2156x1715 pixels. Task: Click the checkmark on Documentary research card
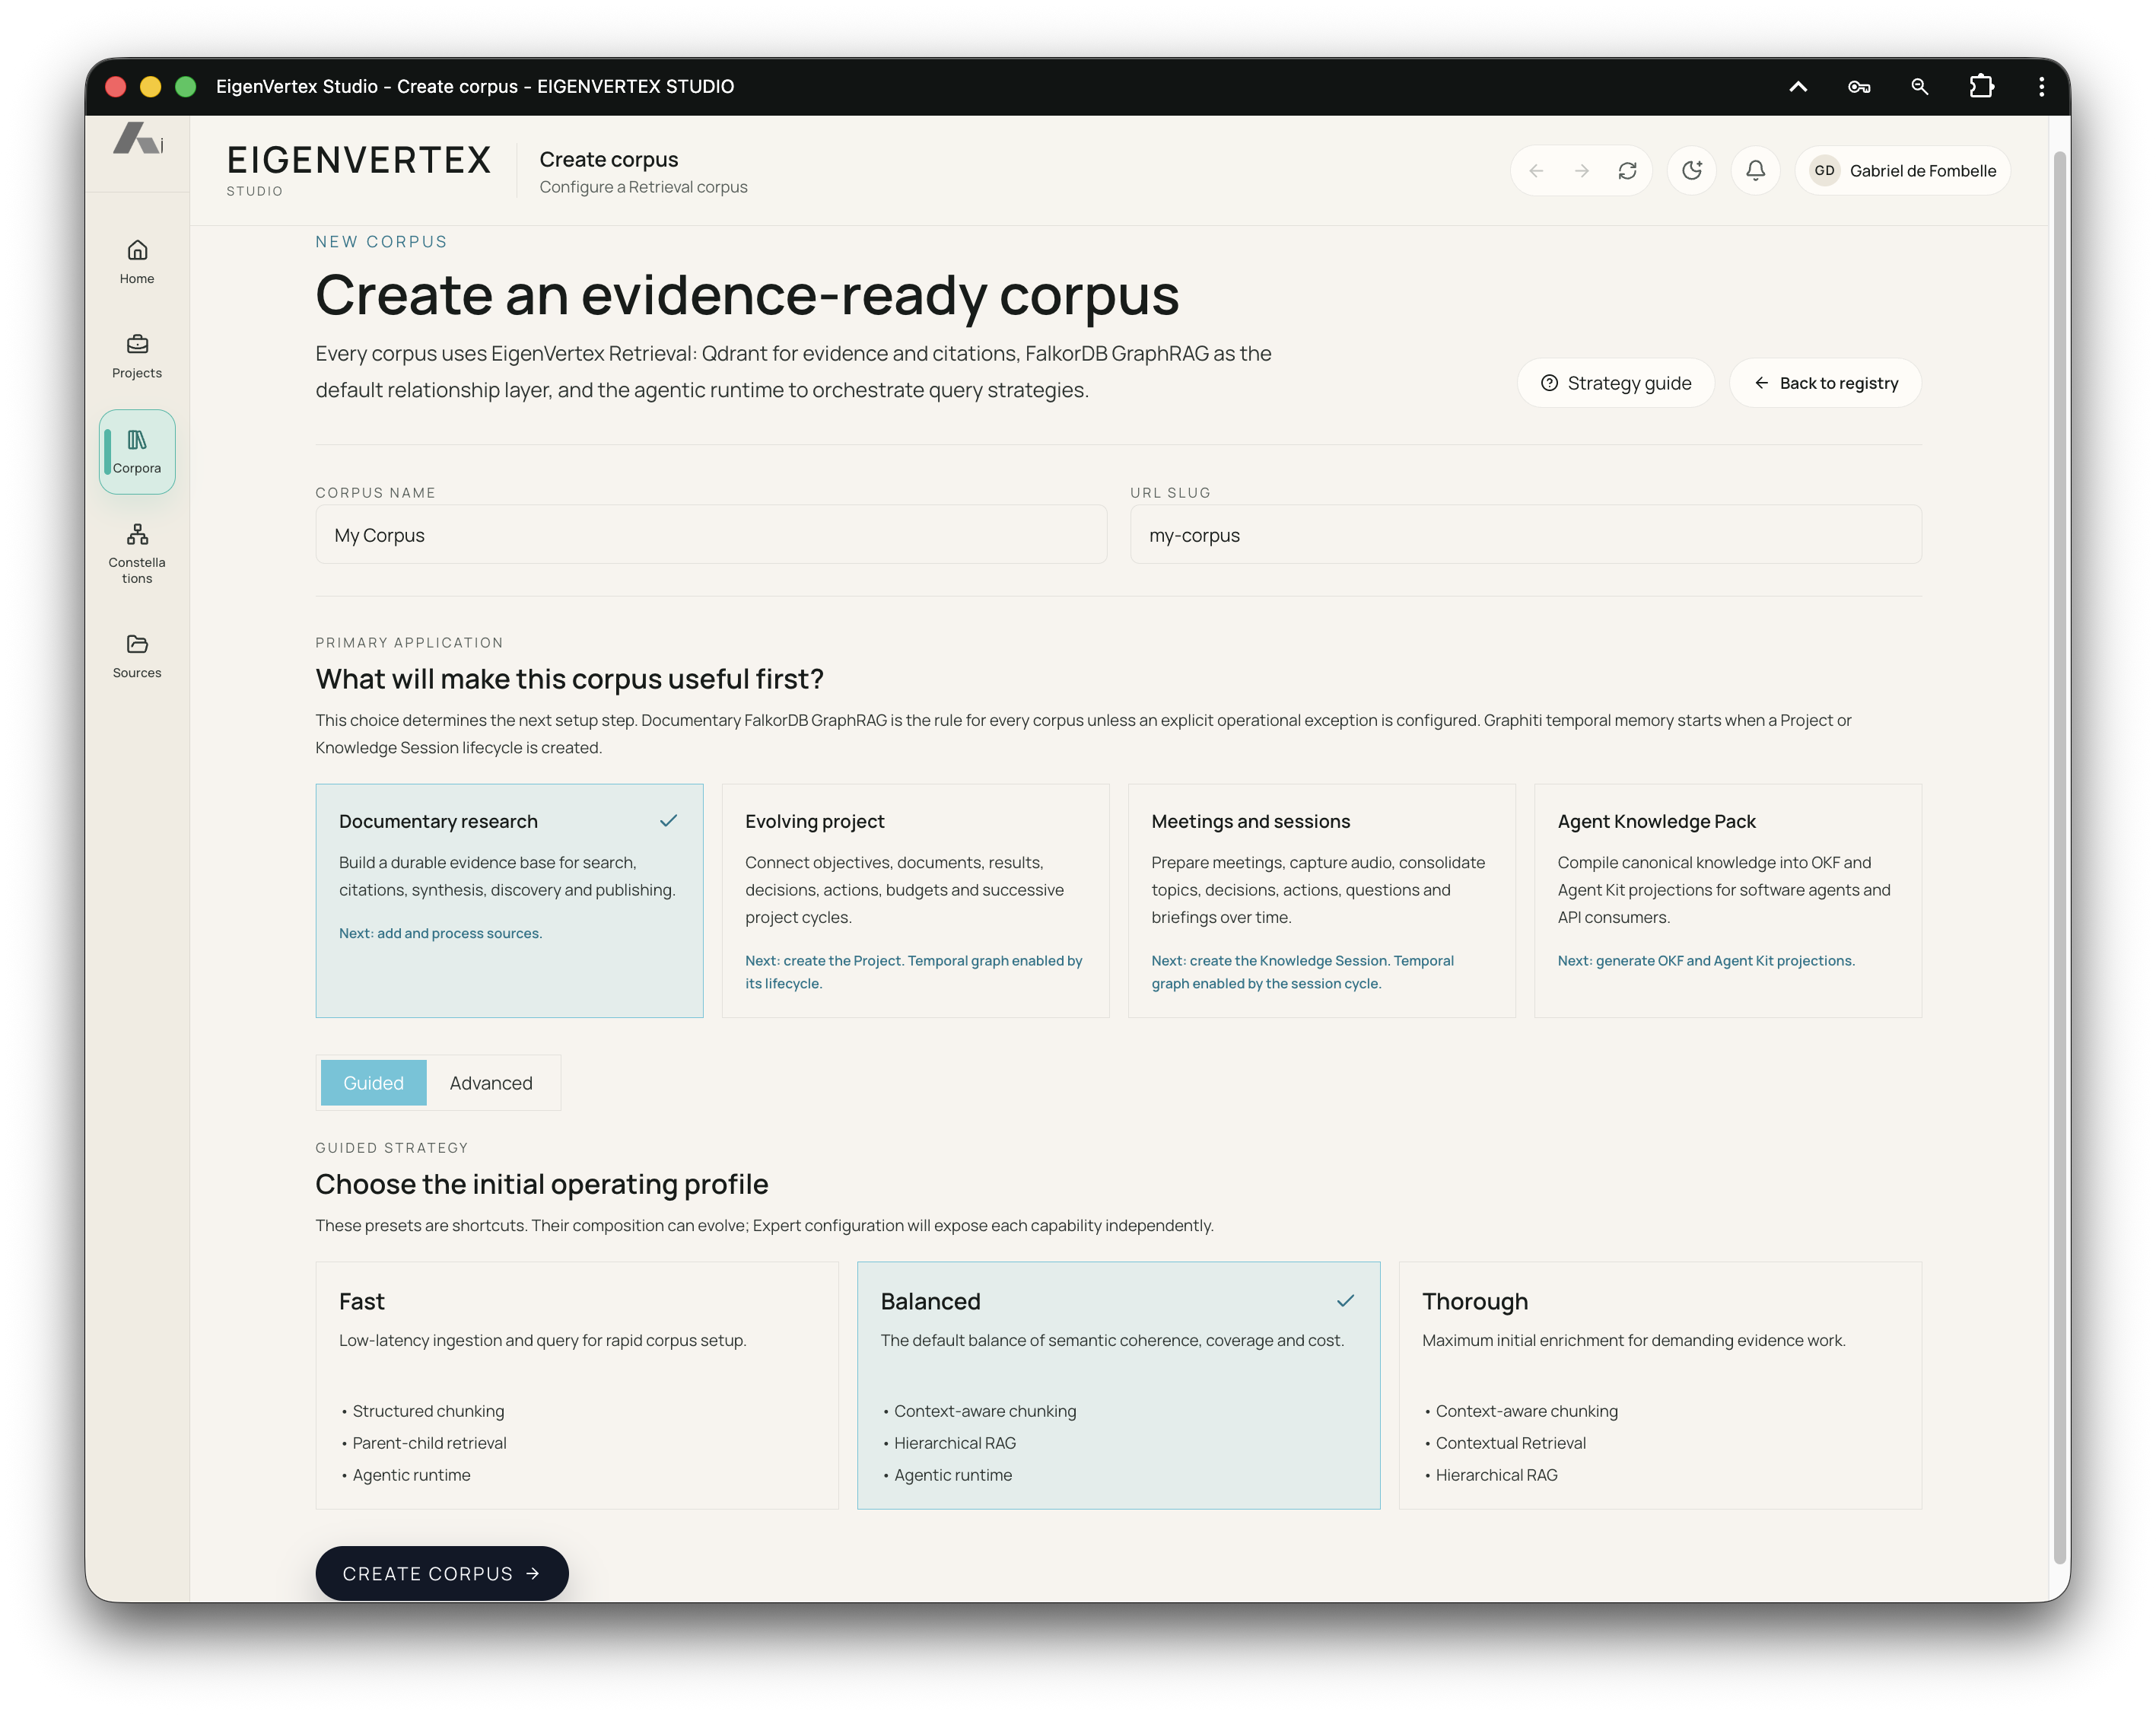(668, 821)
